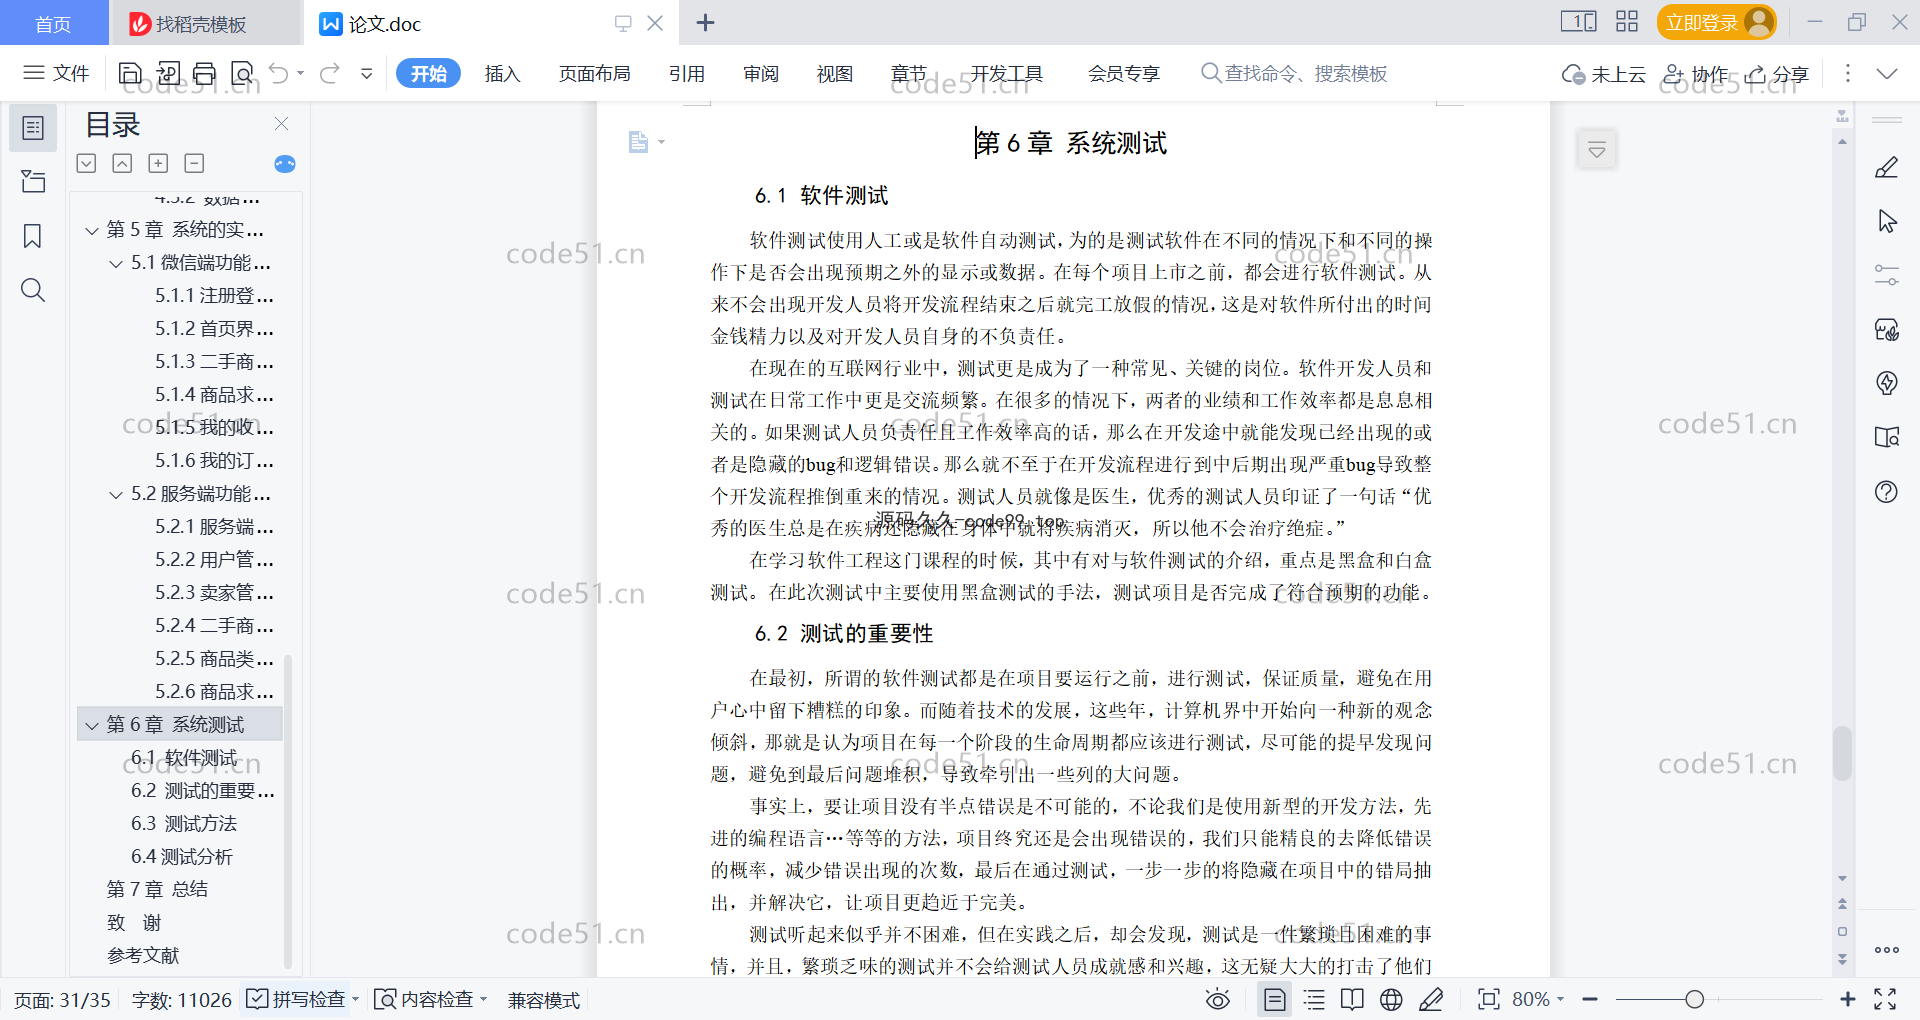Select the arrow selection tool in the right sidebar

[x=1886, y=222]
